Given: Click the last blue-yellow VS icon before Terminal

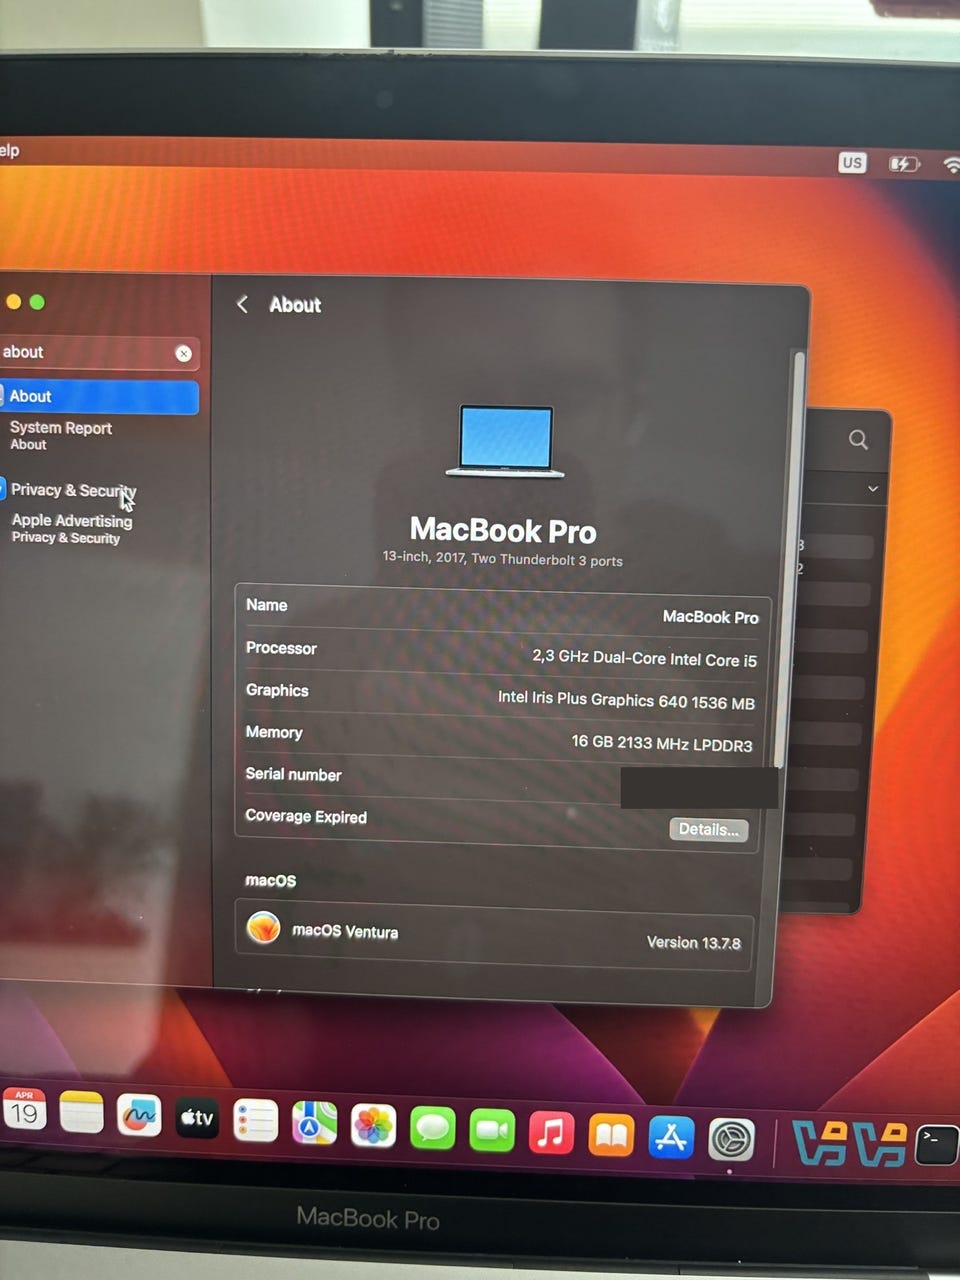Looking at the screenshot, I should 881,1144.
